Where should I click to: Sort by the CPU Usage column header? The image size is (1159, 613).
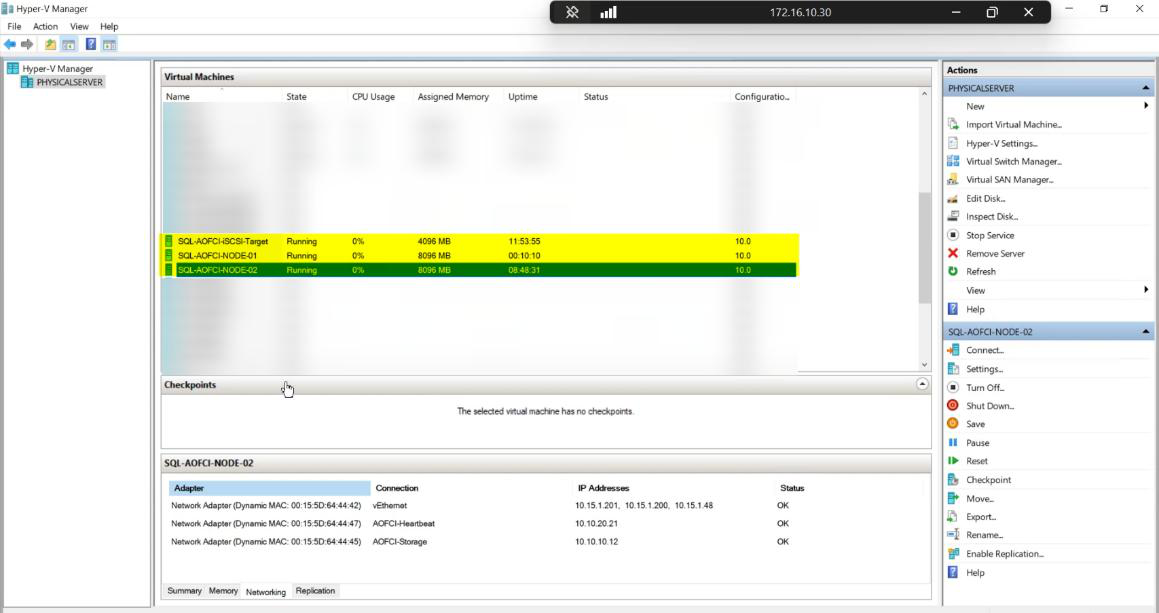[381, 97]
